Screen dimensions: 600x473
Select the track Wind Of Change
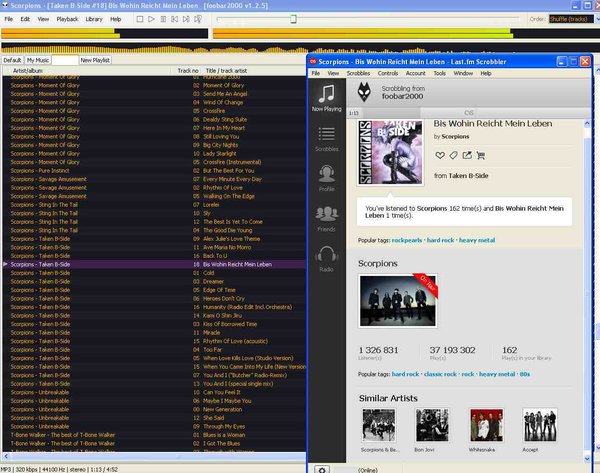point(154,102)
